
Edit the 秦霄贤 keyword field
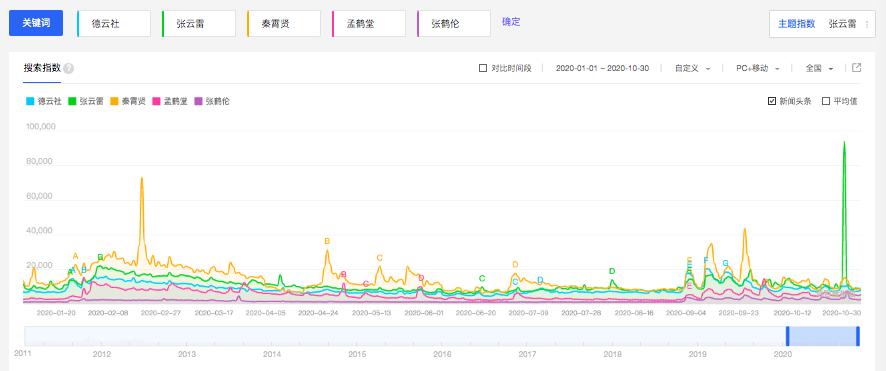click(284, 24)
